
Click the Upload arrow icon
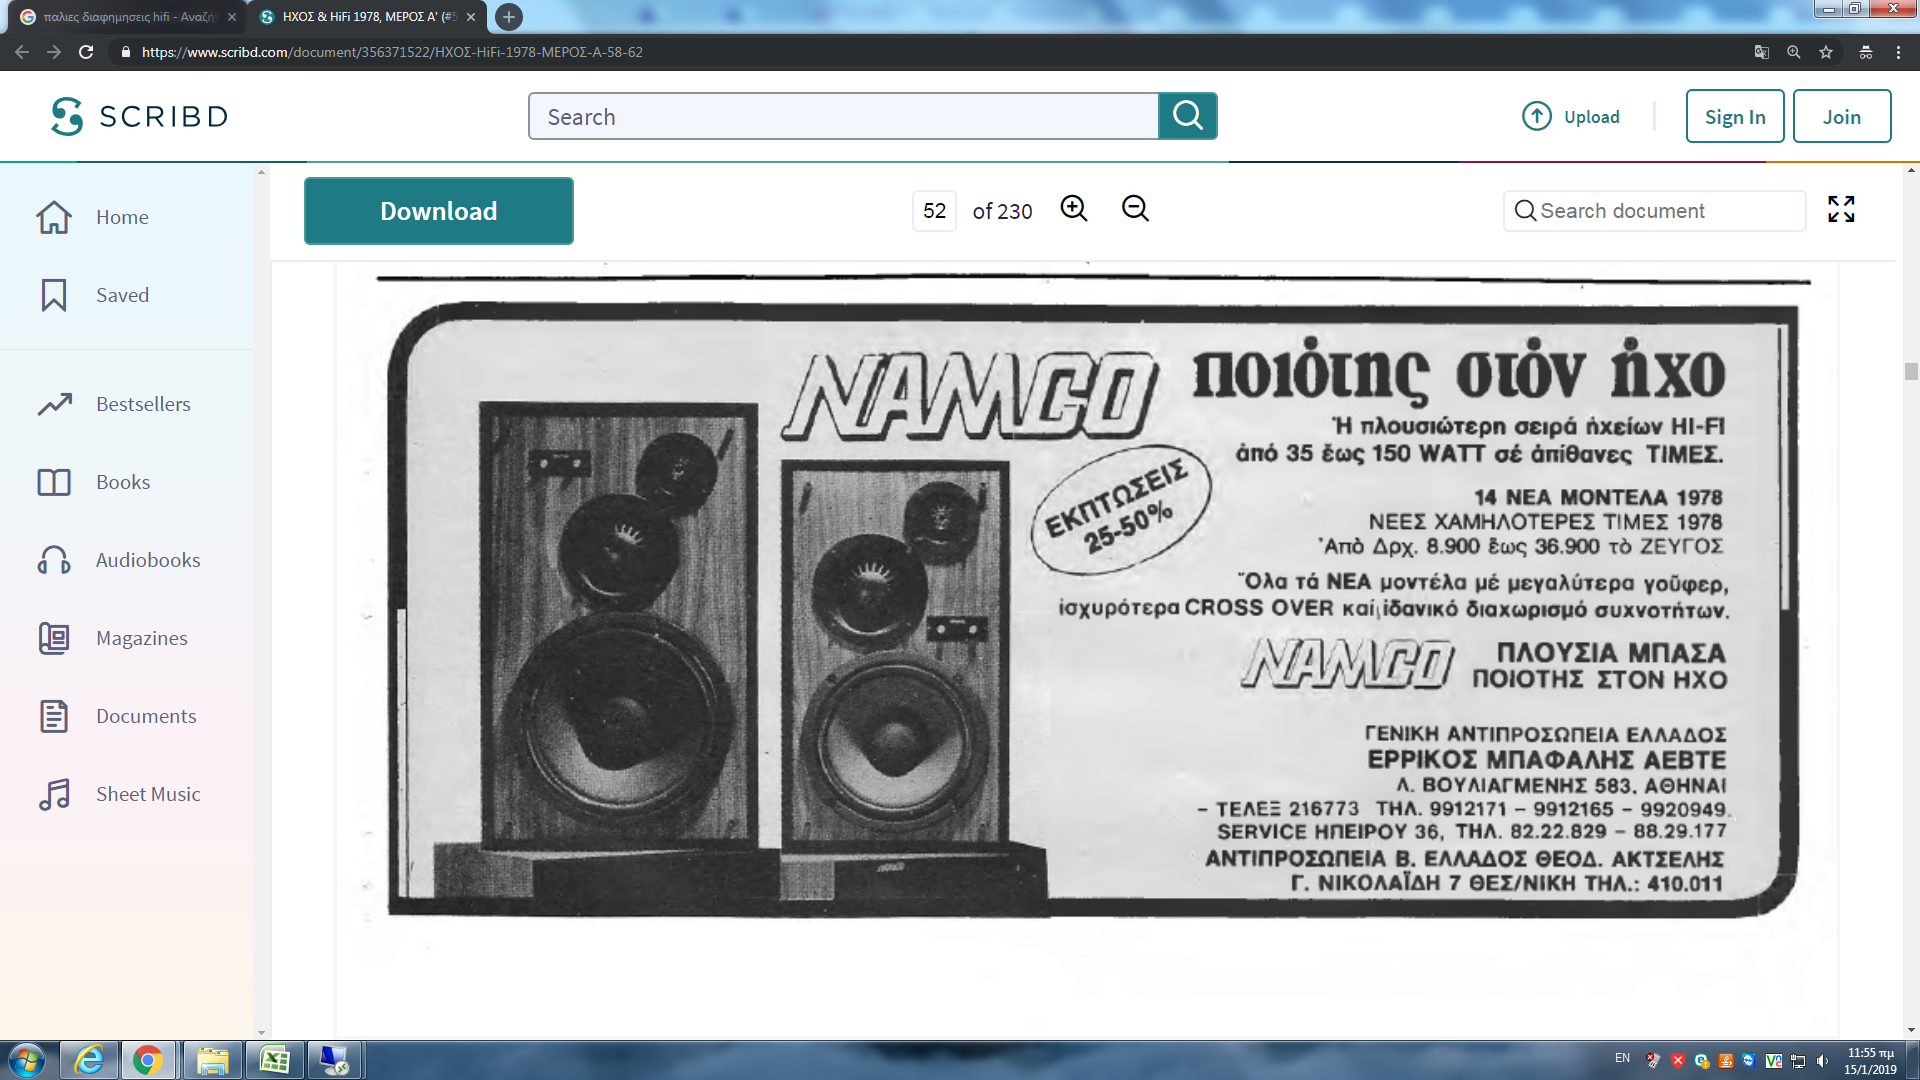point(1537,117)
